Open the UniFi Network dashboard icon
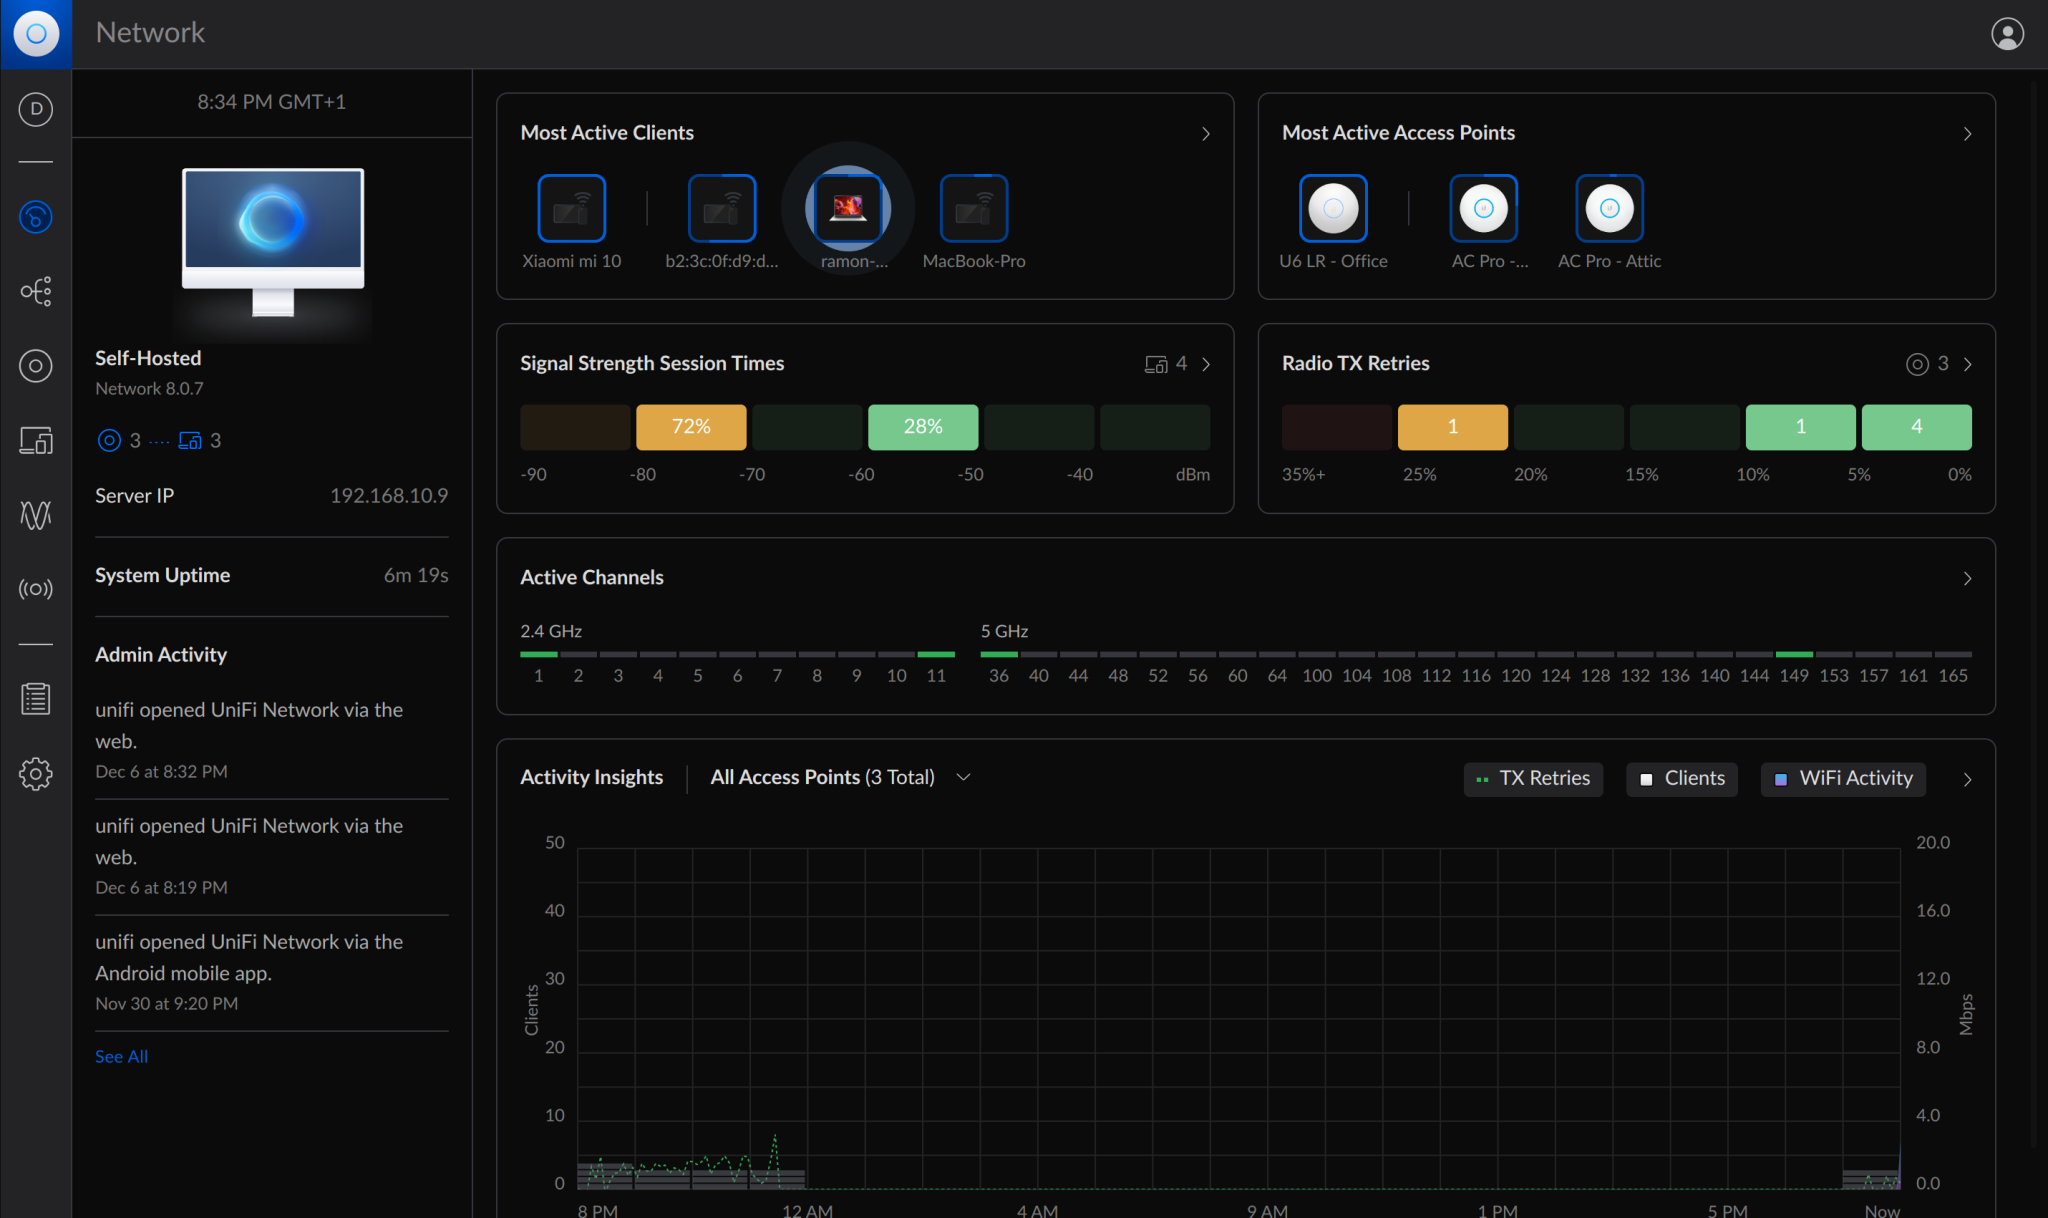2048x1218 pixels. click(x=36, y=217)
